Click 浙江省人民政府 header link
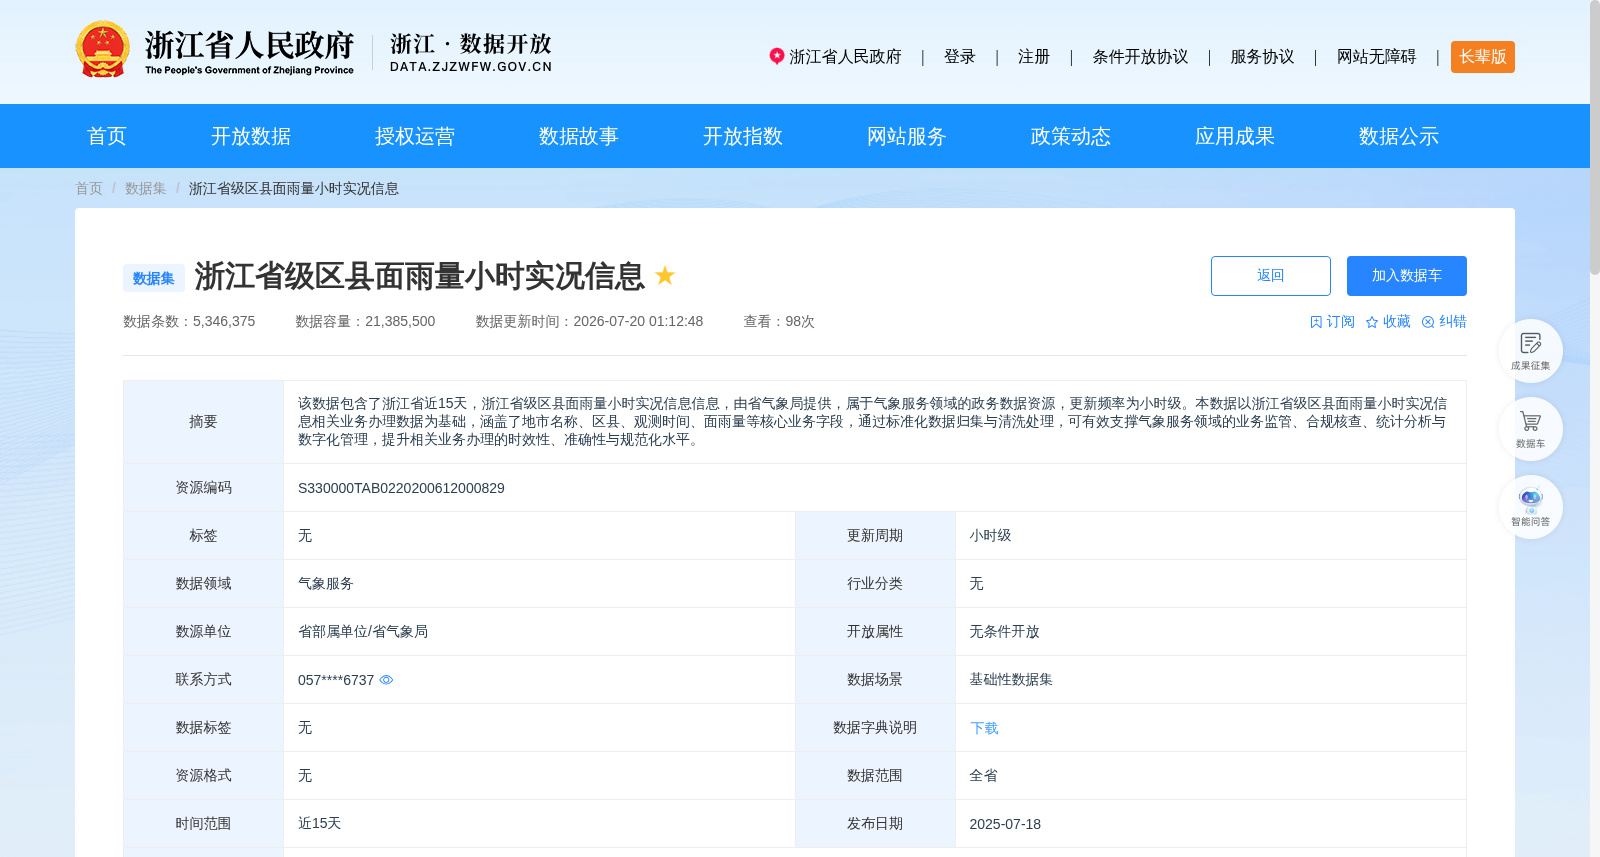The image size is (1600, 857). (x=845, y=57)
